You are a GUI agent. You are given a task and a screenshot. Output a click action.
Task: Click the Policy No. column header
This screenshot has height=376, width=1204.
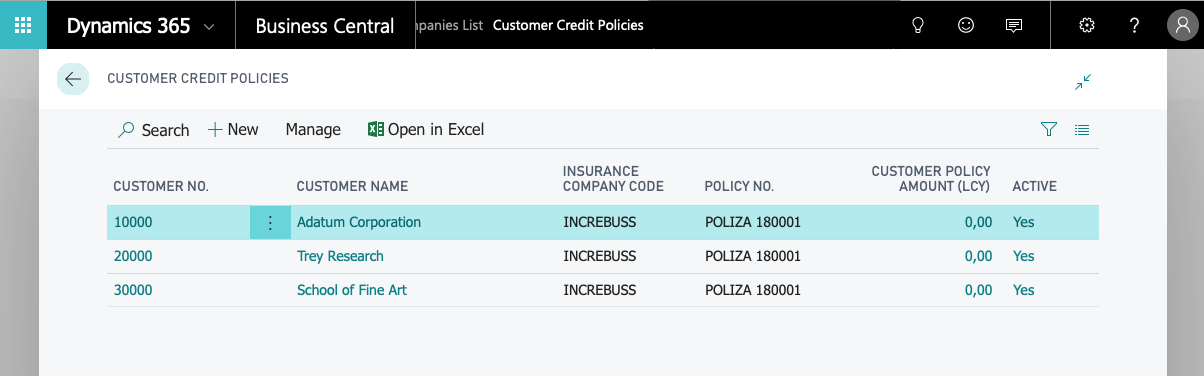click(739, 186)
